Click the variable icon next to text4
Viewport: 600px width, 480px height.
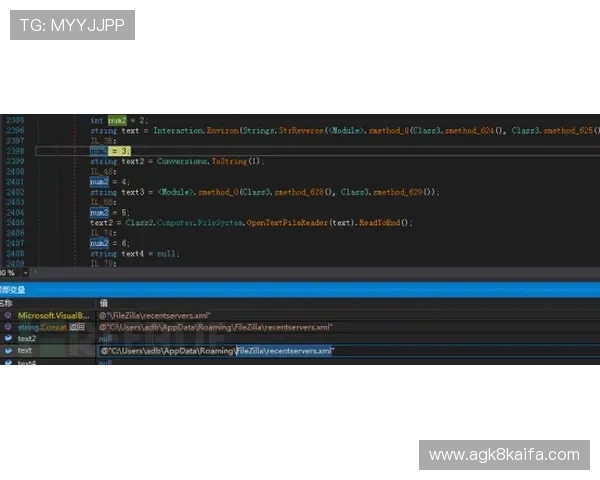pos(8,363)
